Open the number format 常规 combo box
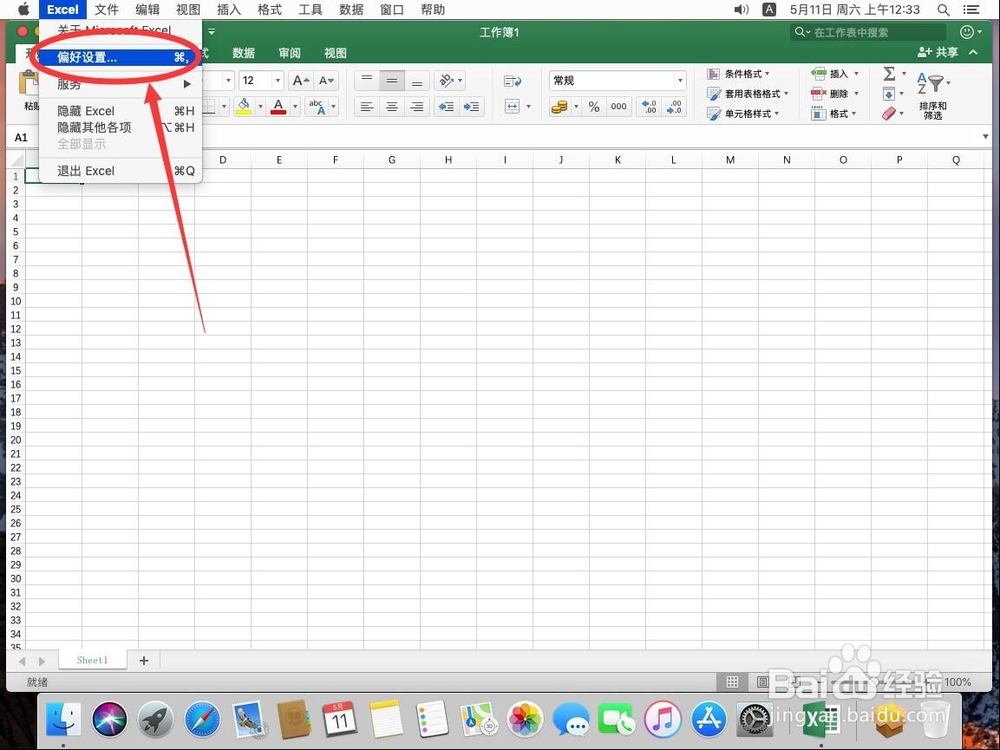1000x750 pixels. click(617, 80)
